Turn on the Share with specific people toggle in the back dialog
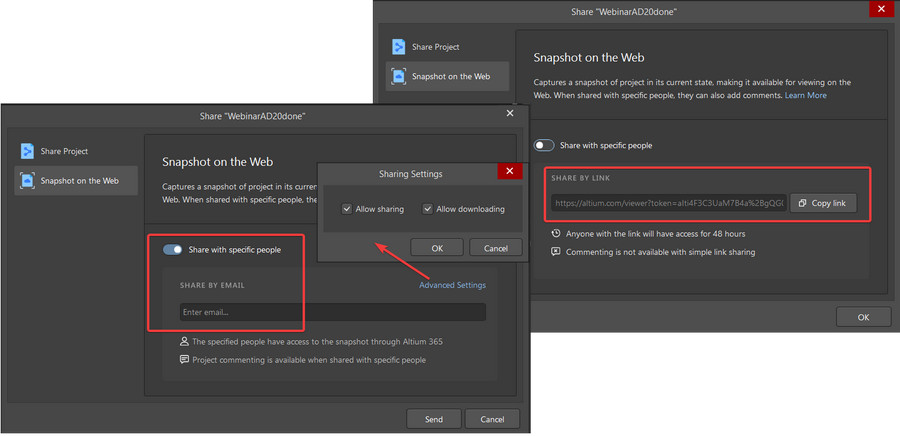 click(544, 146)
